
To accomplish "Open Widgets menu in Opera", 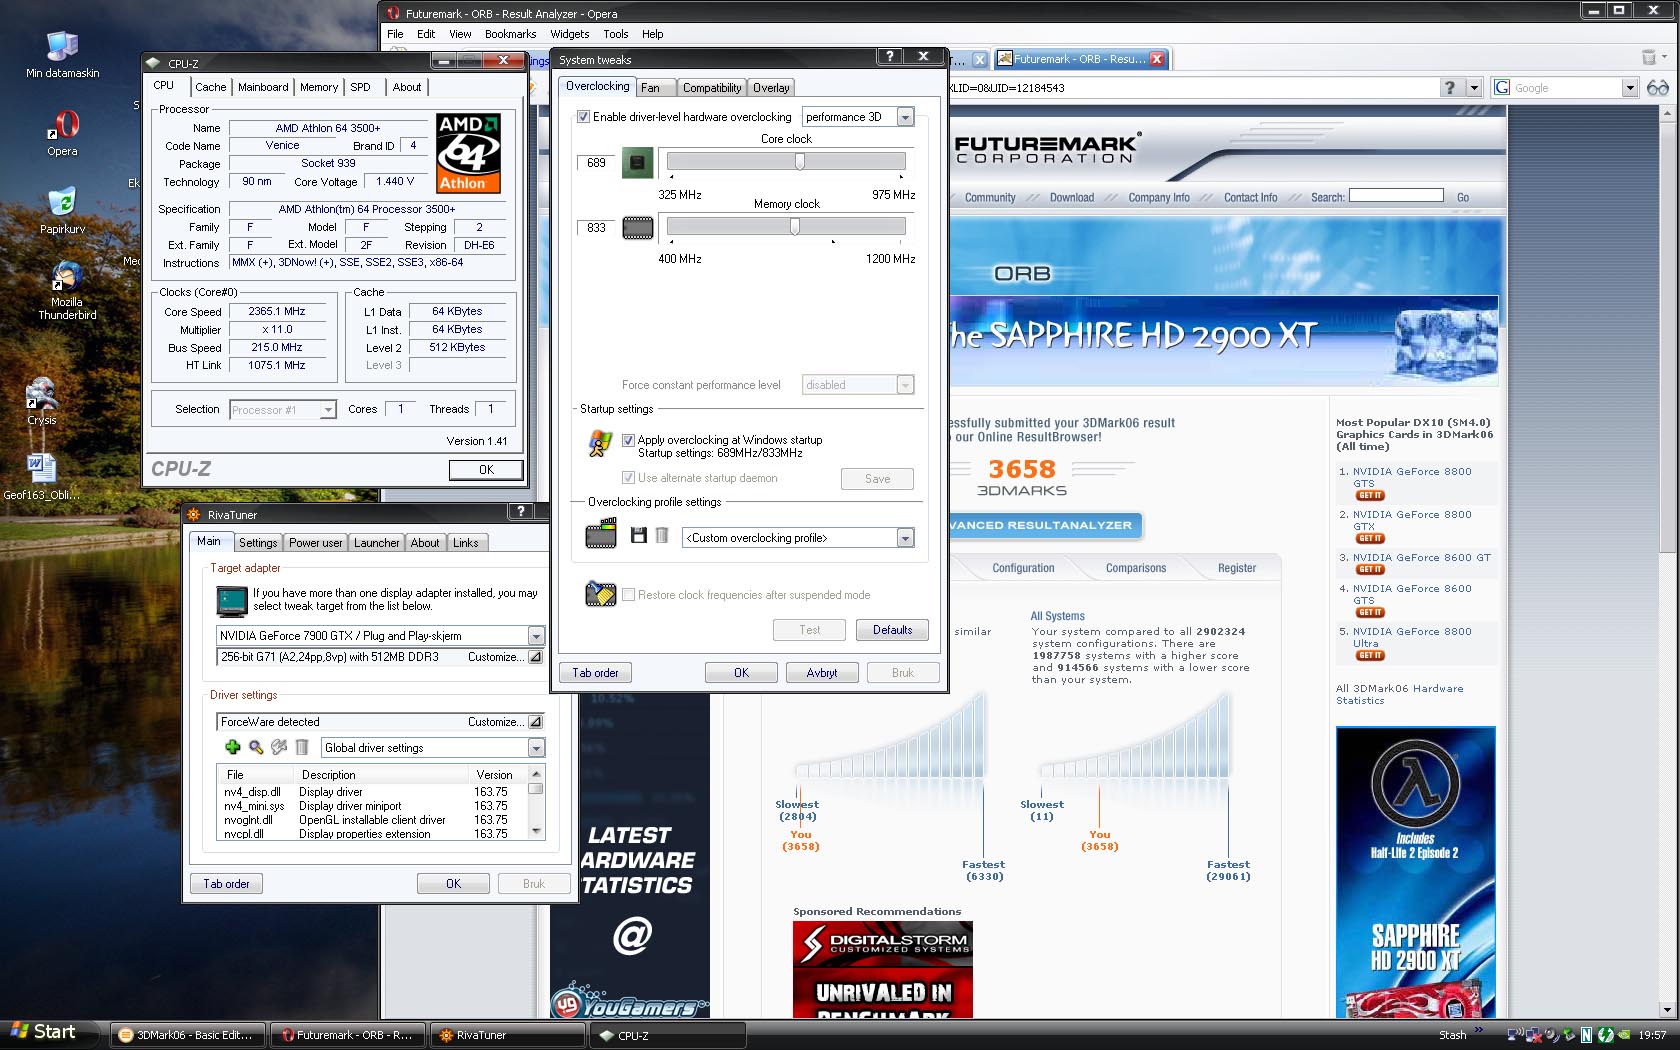I will point(569,34).
